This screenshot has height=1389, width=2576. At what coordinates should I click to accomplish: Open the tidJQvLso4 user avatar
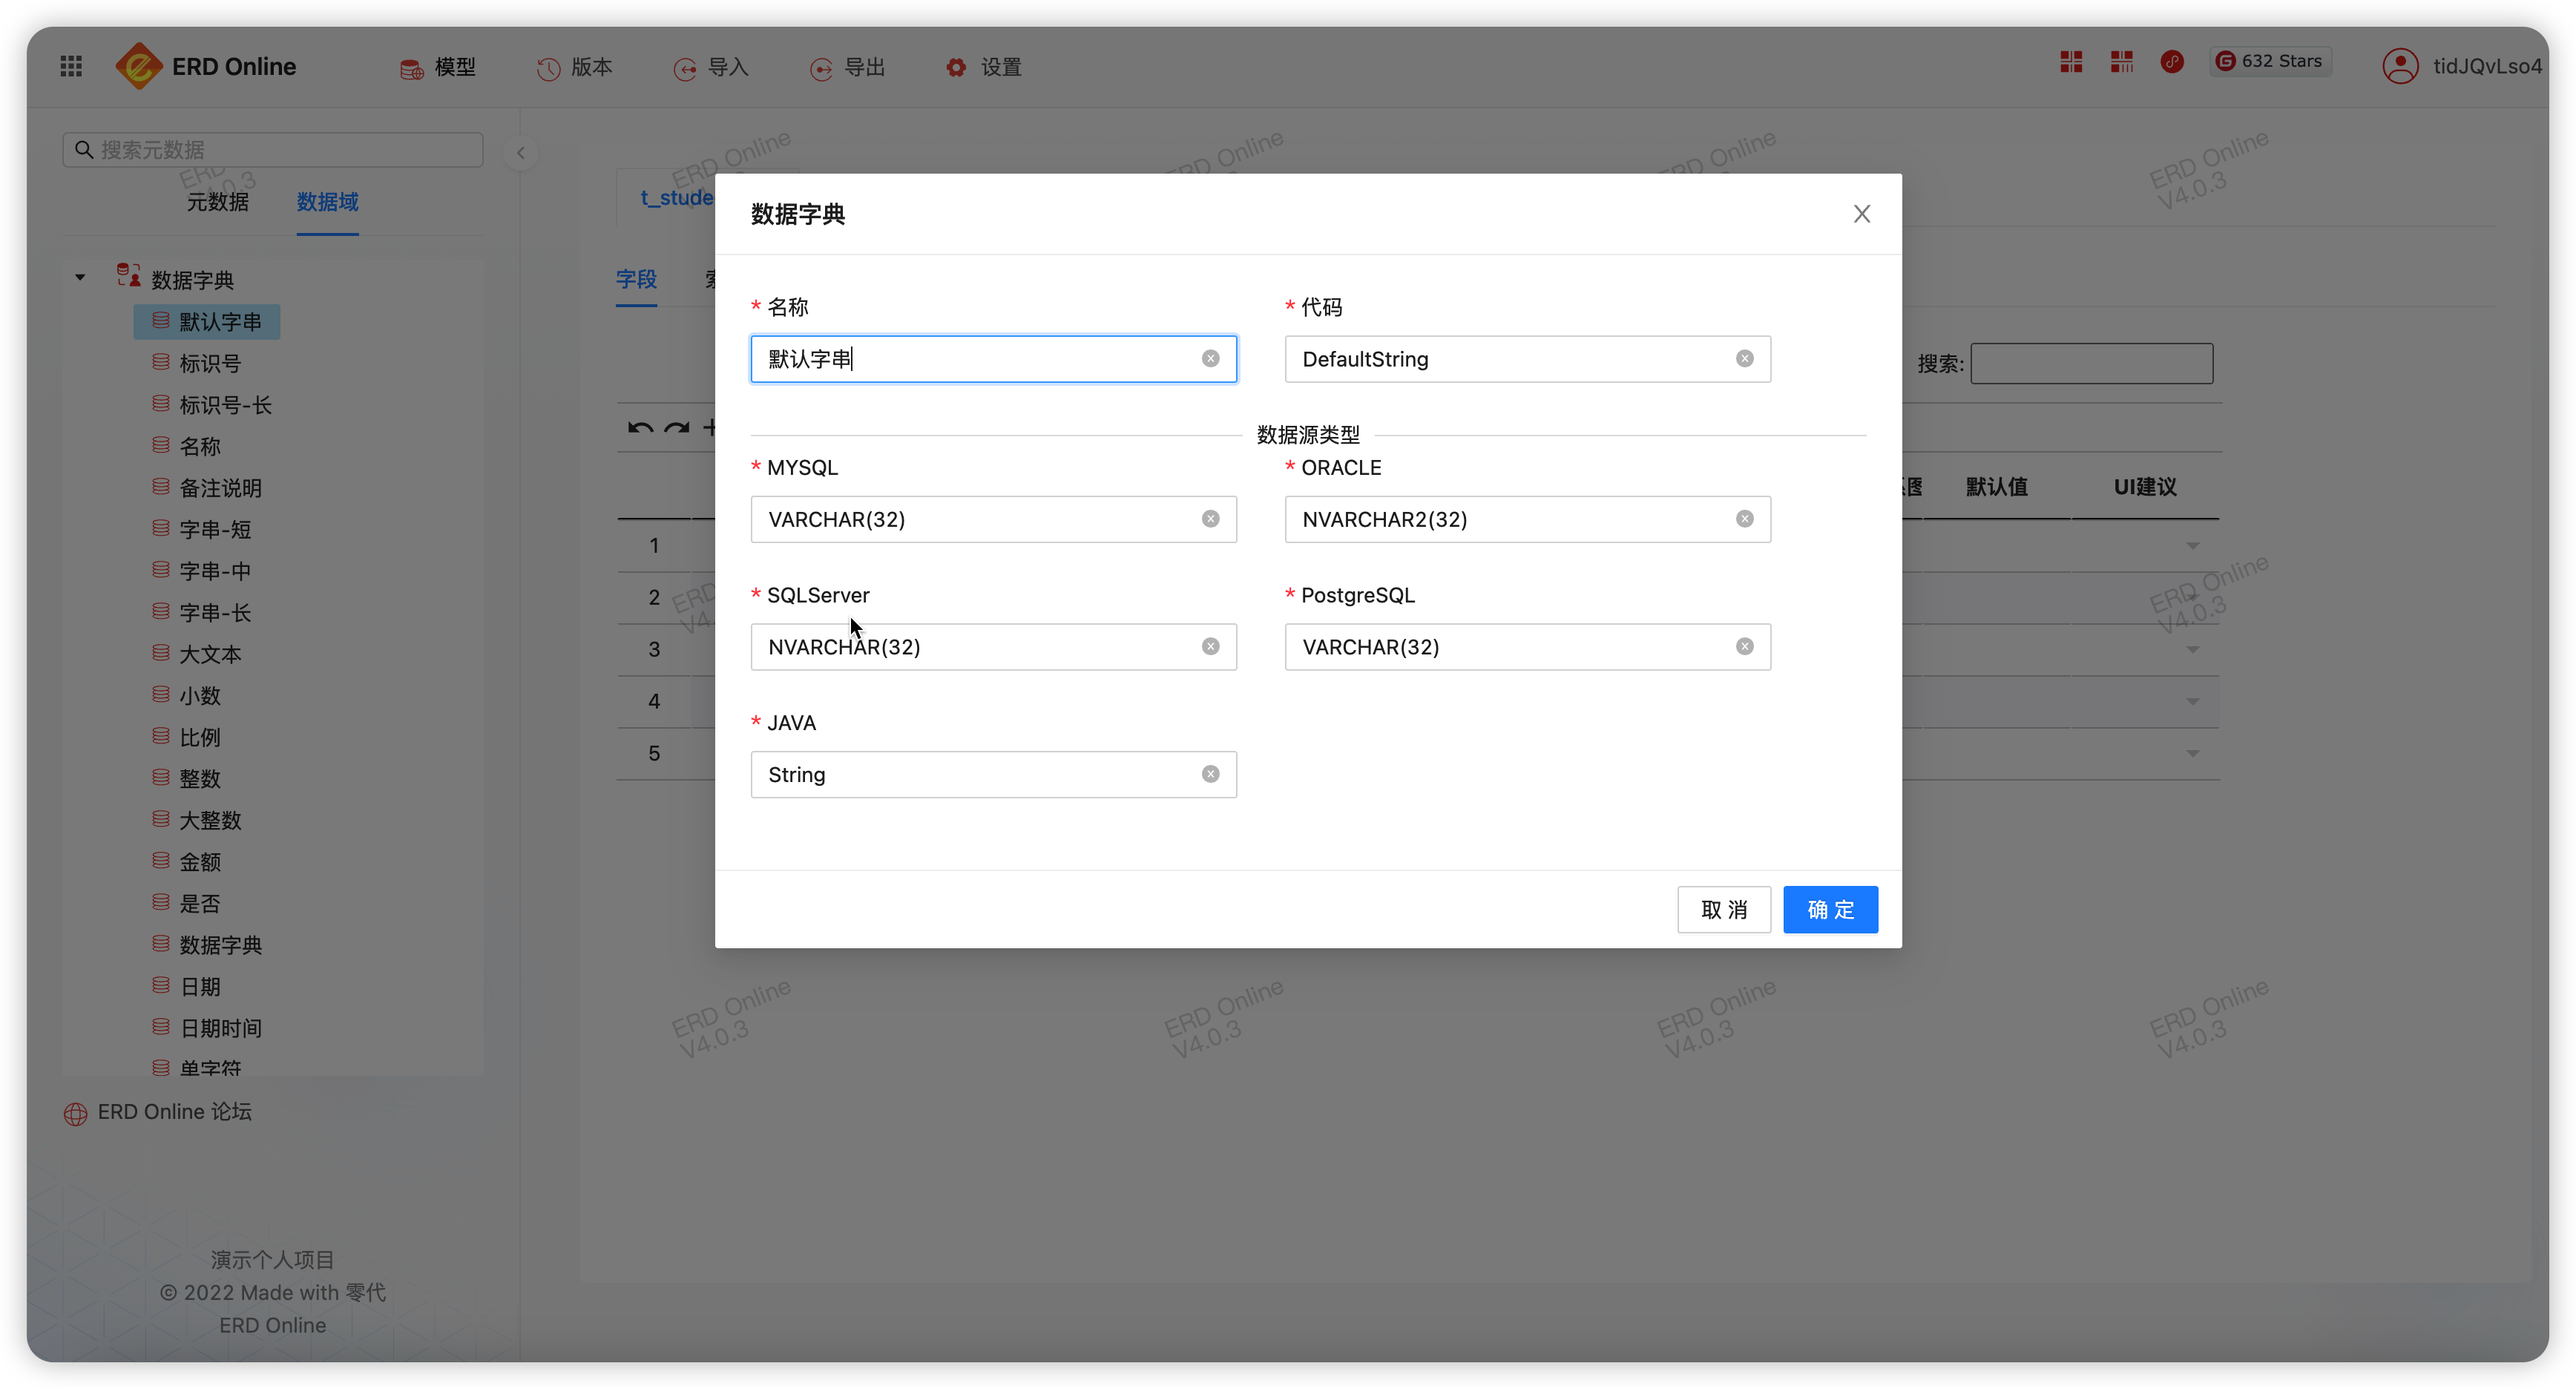[2399, 66]
